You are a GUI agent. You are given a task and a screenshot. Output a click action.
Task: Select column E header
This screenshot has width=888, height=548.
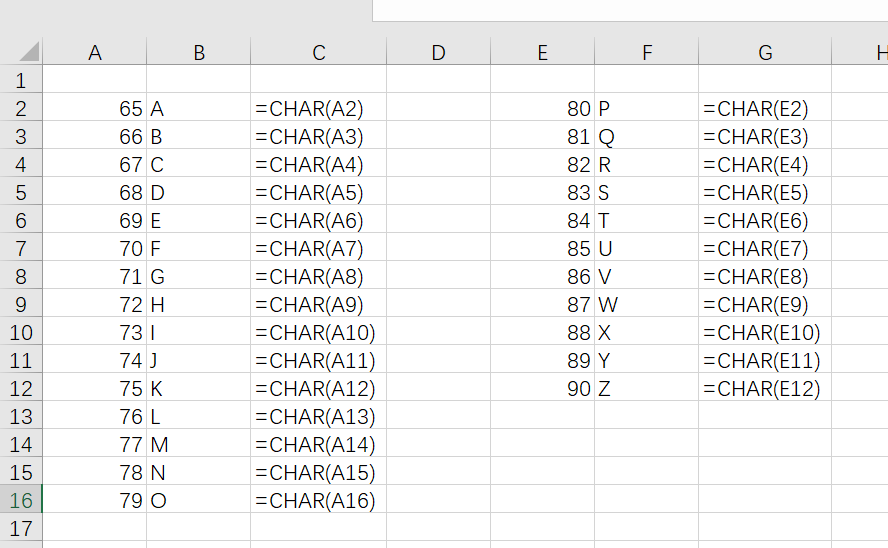[543, 52]
